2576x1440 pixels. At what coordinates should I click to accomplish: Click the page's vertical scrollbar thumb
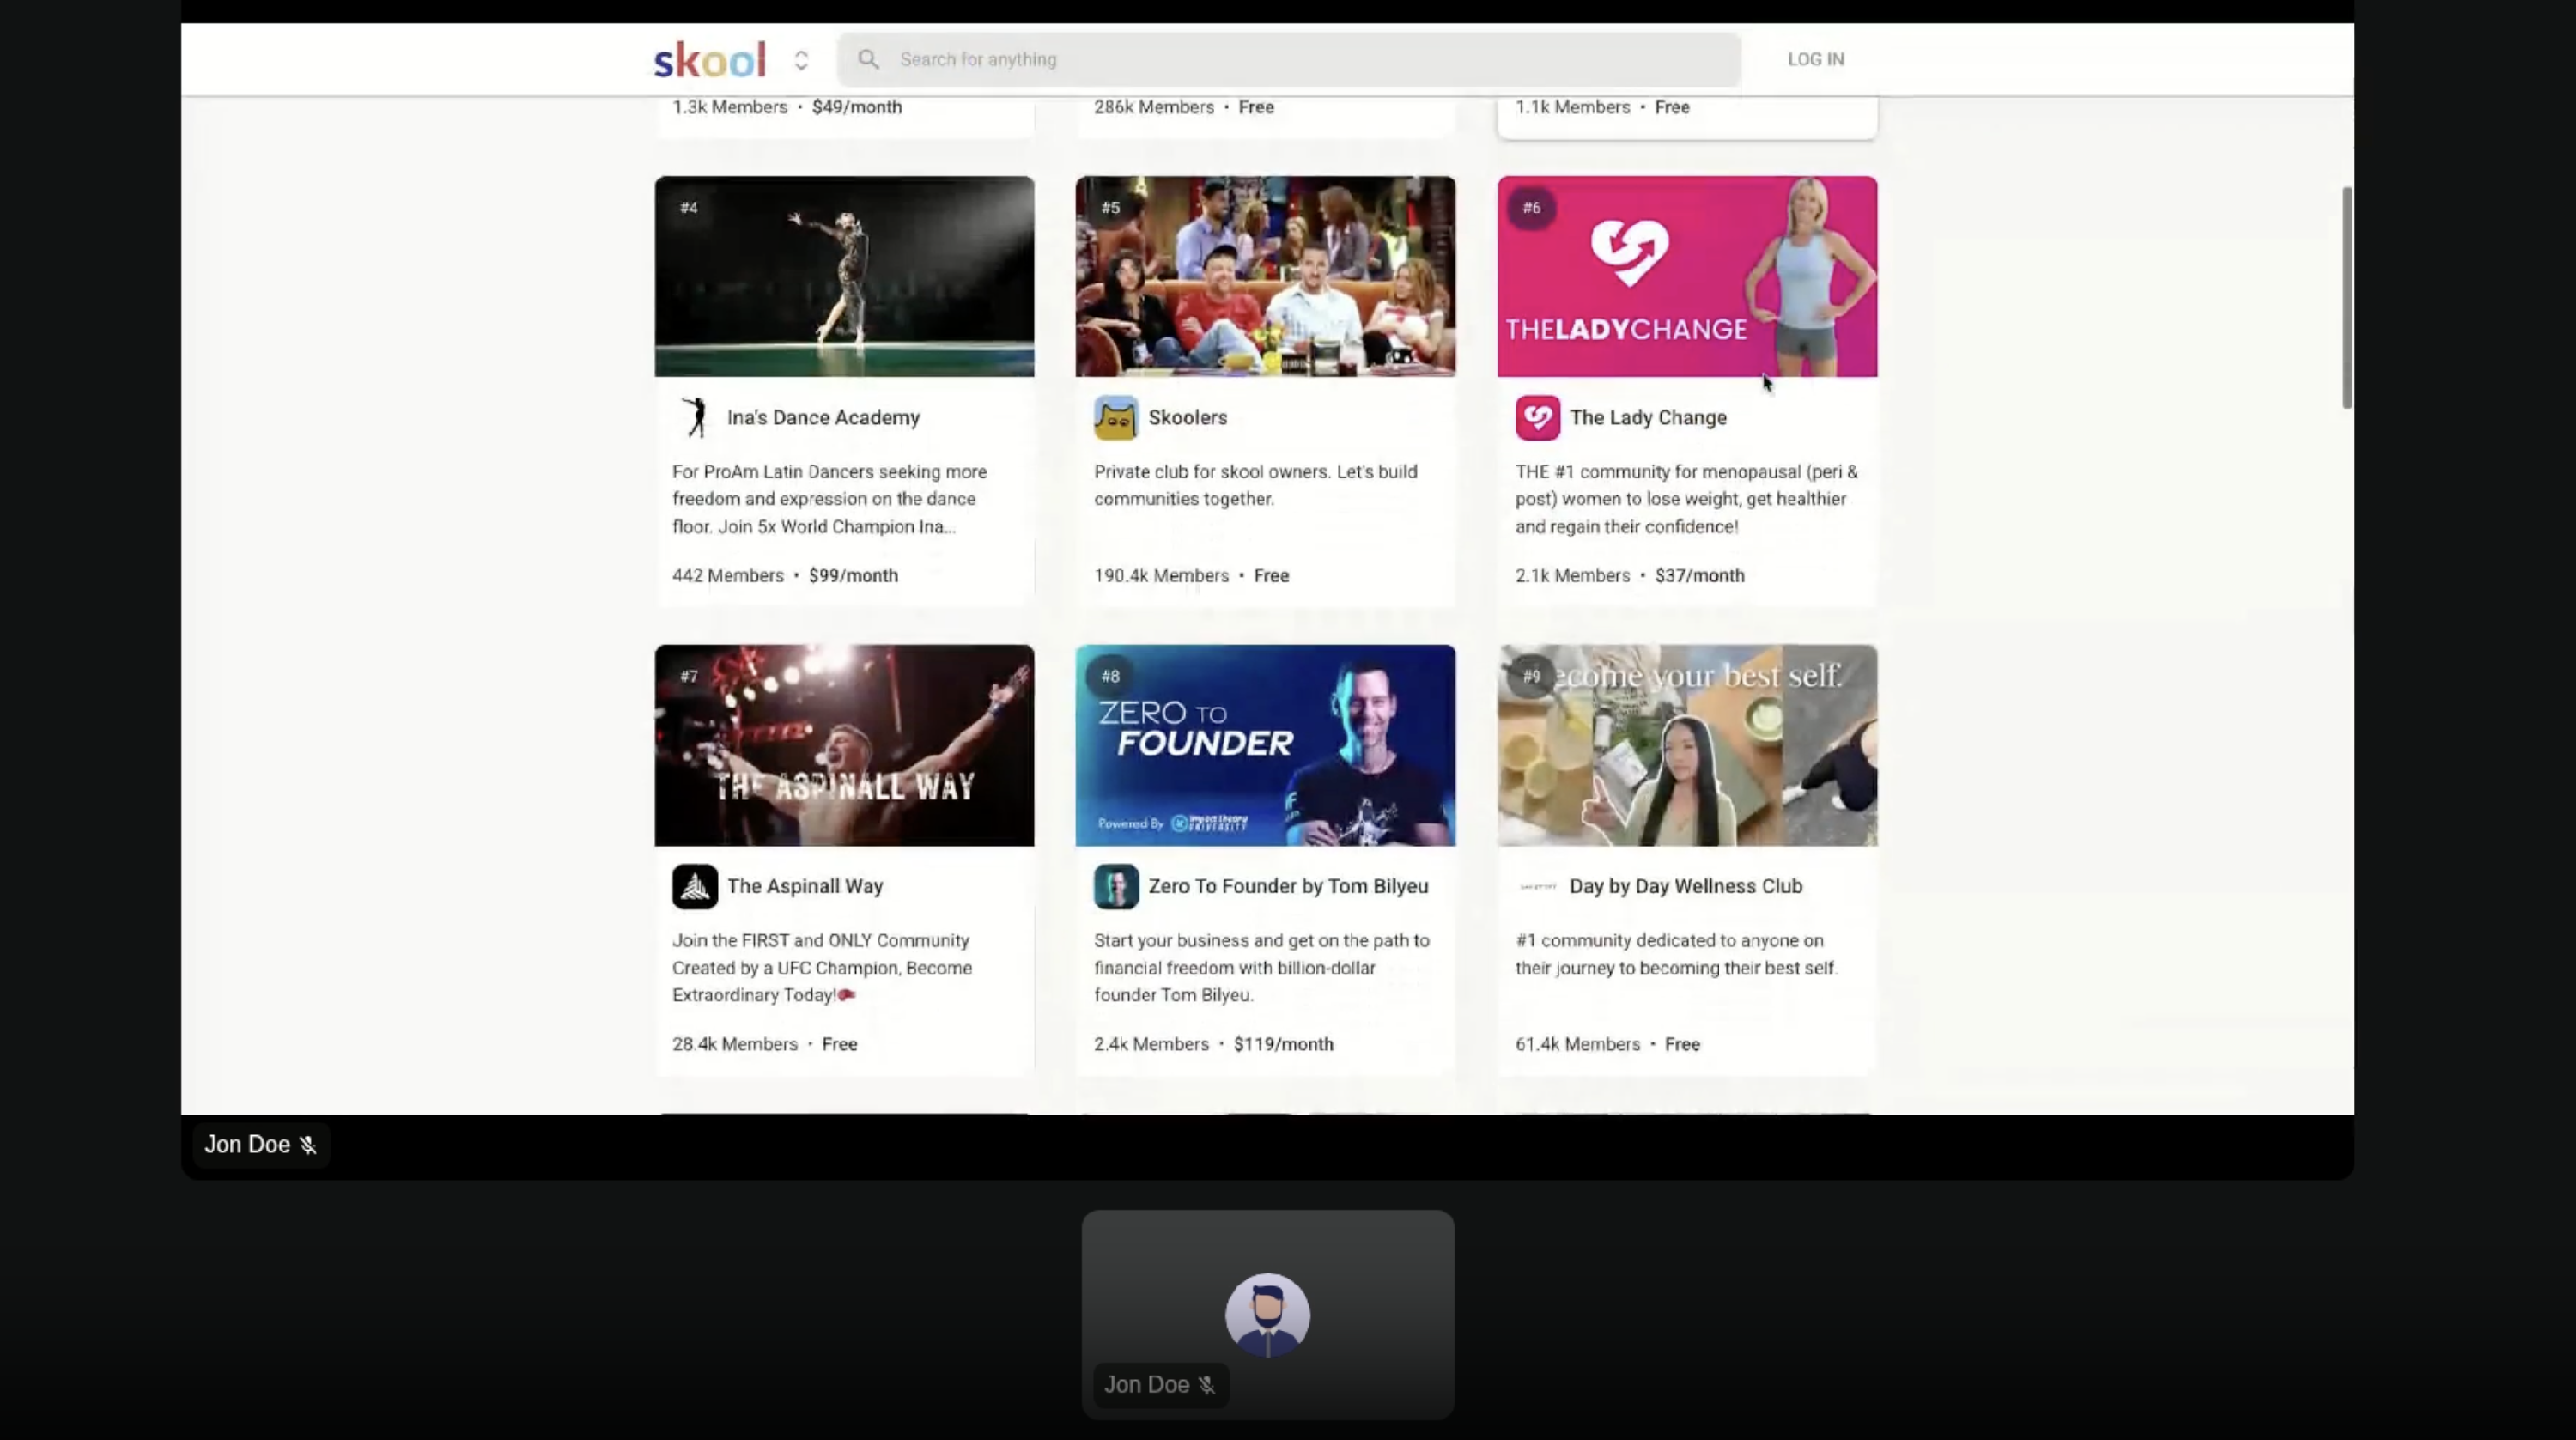[2346, 297]
